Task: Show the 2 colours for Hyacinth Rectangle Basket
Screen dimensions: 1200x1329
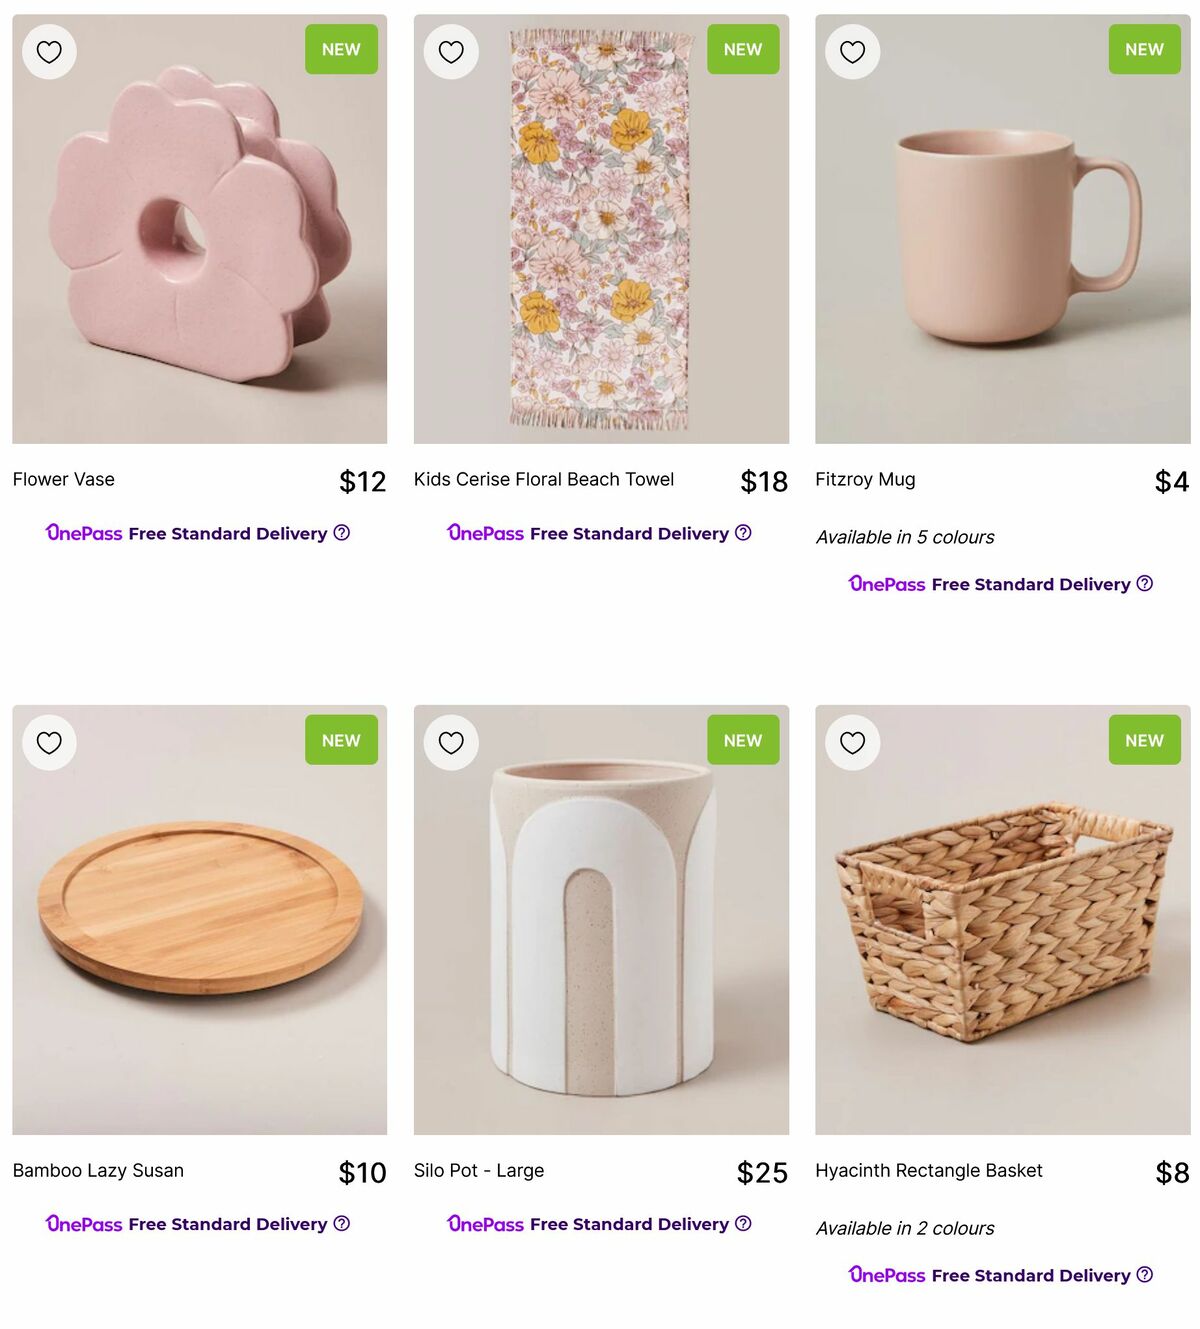Action: [x=905, y=1228]
